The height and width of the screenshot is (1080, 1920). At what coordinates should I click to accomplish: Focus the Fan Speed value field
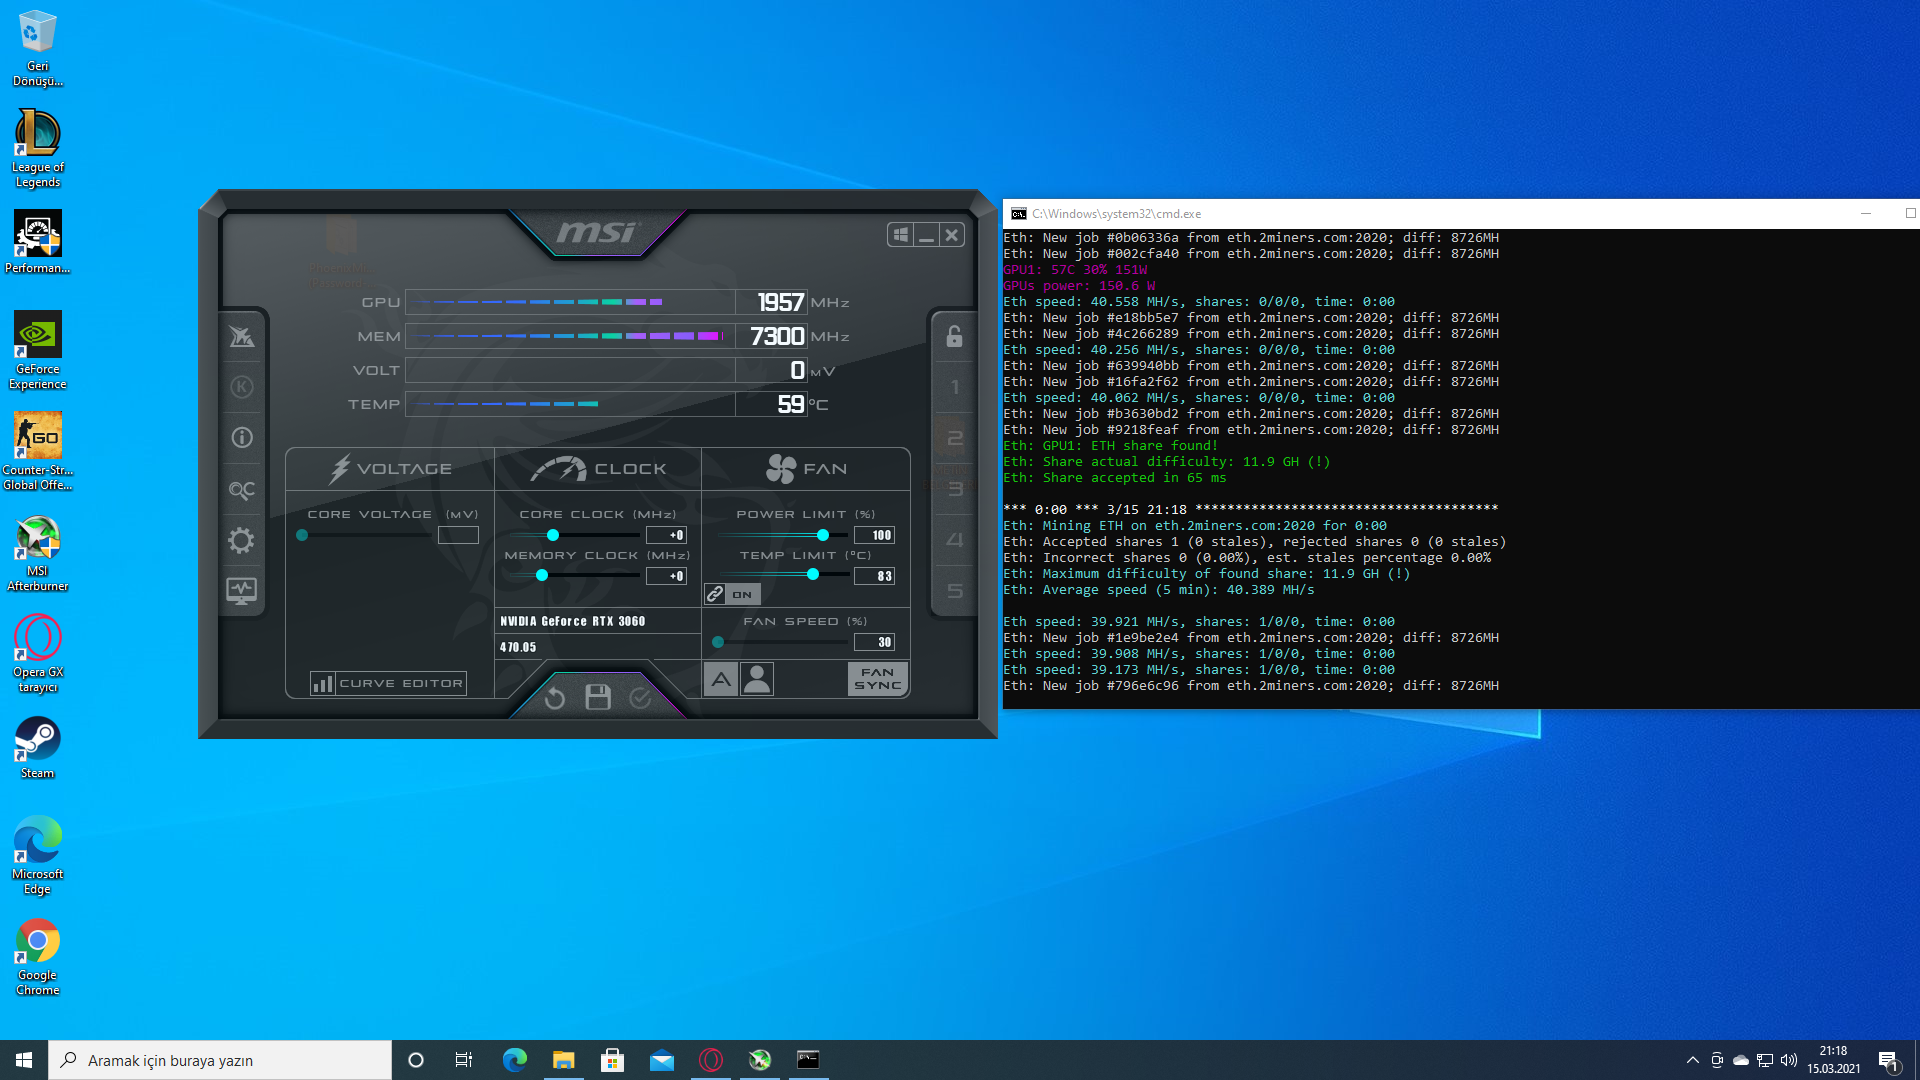(x=874, y=642)
